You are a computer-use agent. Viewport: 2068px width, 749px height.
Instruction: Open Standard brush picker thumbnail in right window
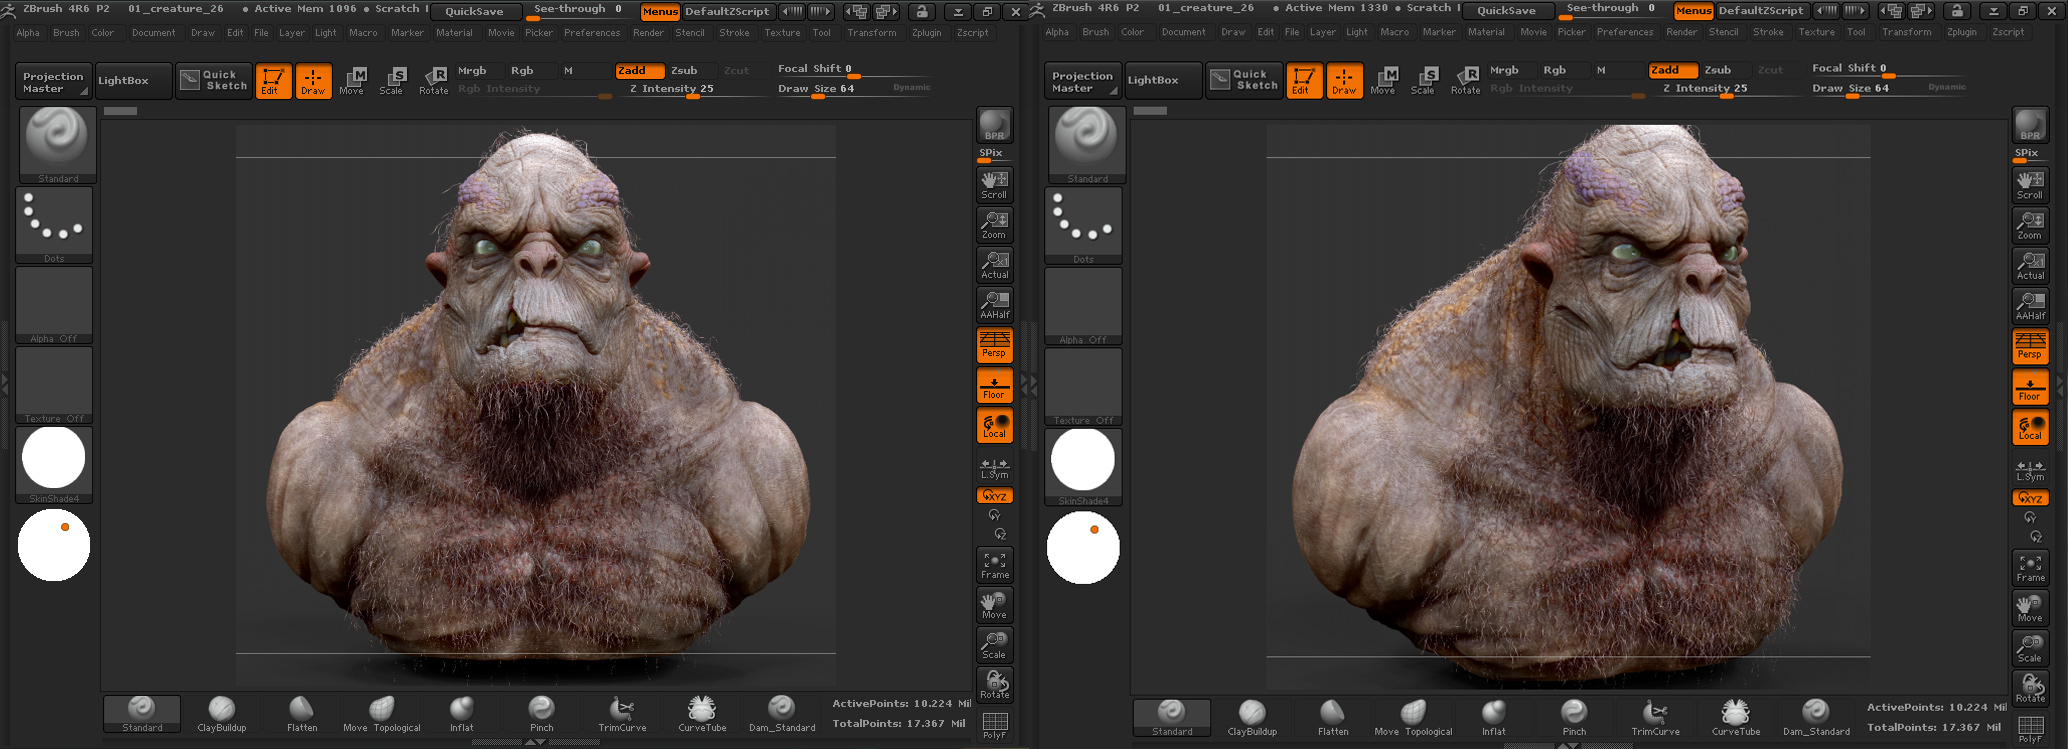1086,145
